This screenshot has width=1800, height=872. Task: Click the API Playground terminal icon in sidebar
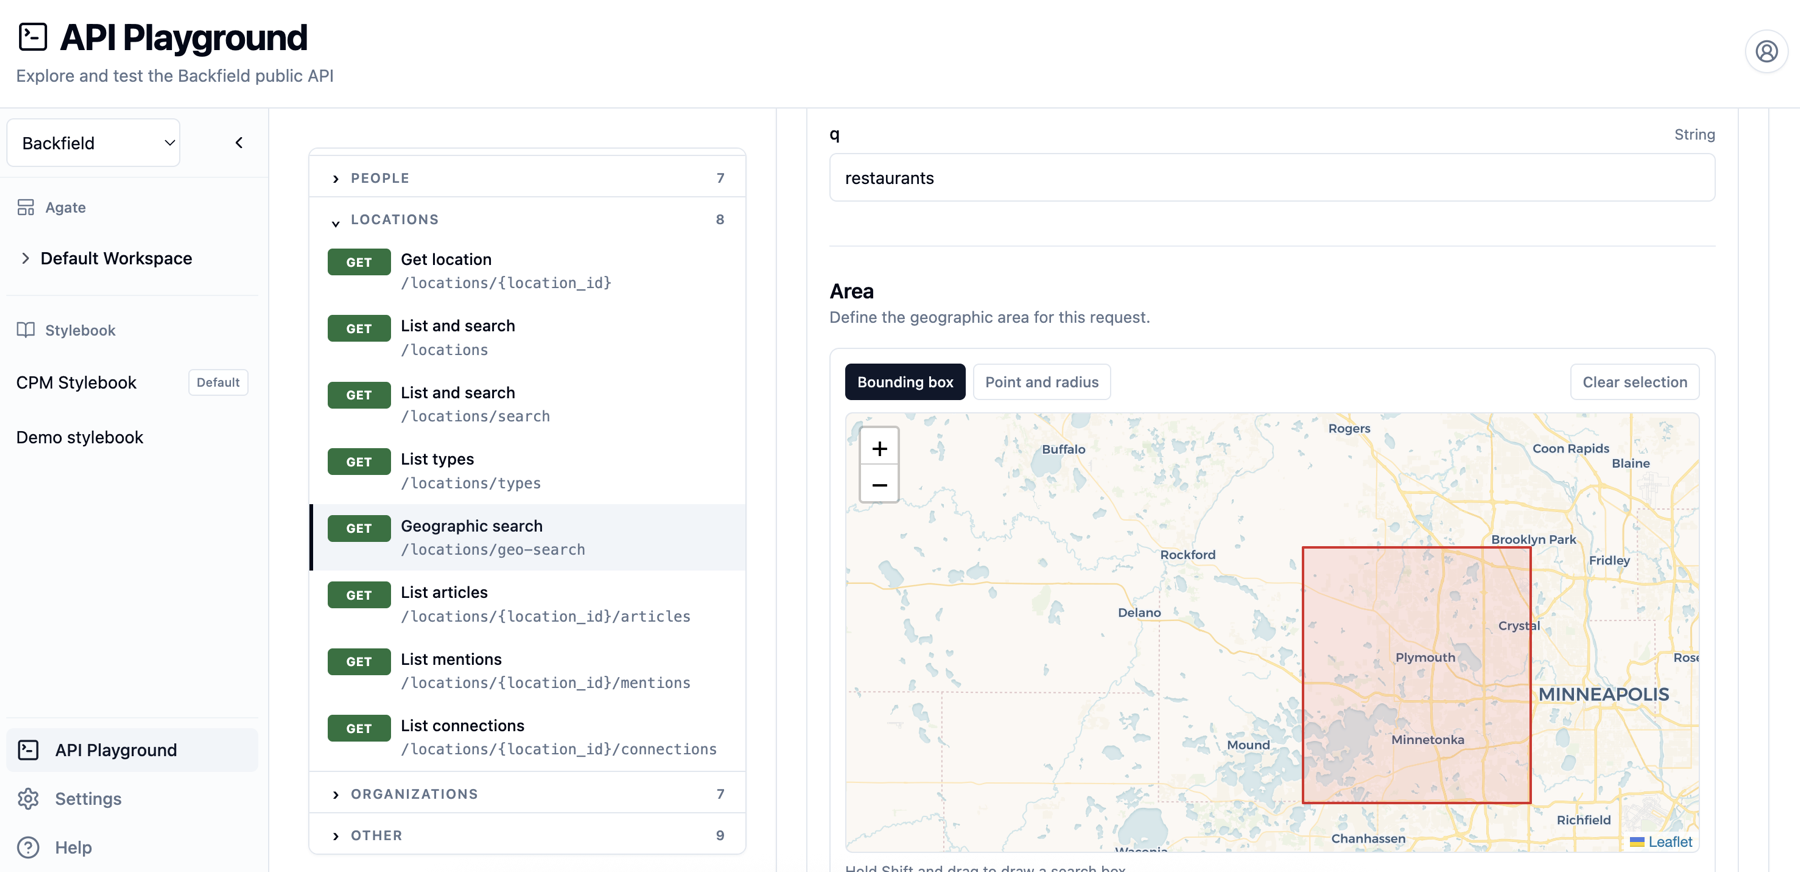[x=28, y=750]
